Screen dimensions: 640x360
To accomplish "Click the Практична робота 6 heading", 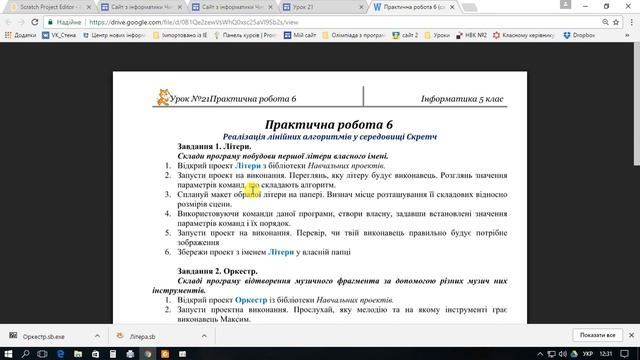I will (329, 124).
